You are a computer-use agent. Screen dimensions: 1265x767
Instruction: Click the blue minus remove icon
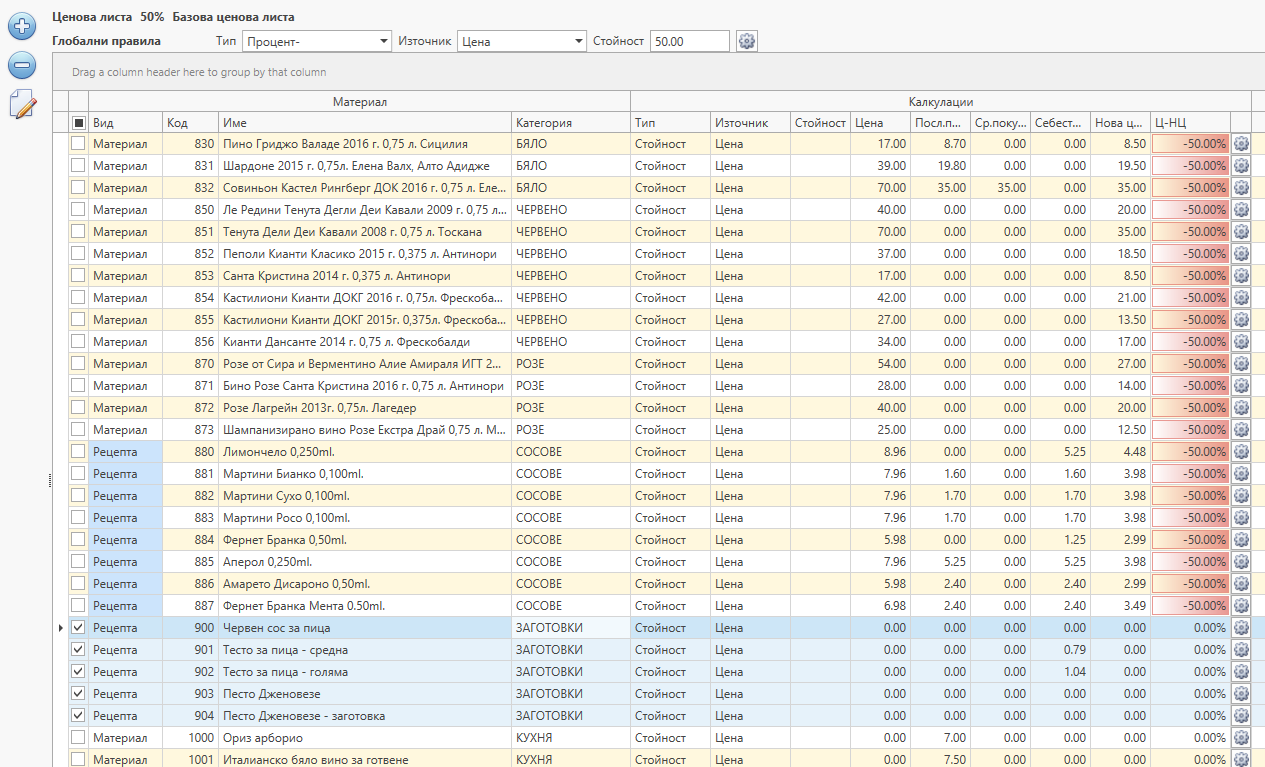(x=22, y=66)
